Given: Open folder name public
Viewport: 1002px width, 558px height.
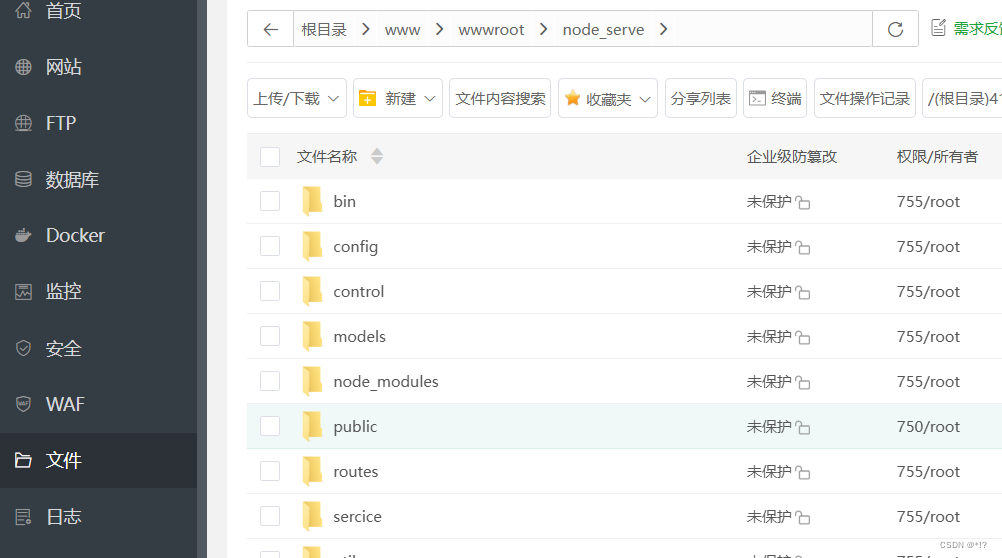Looking at the screenshot, I should point(355,427).
